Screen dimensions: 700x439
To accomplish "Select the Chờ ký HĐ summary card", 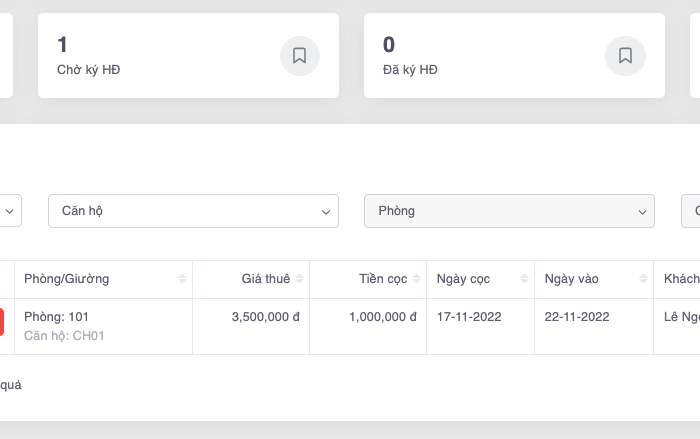I will pos(160,56).
